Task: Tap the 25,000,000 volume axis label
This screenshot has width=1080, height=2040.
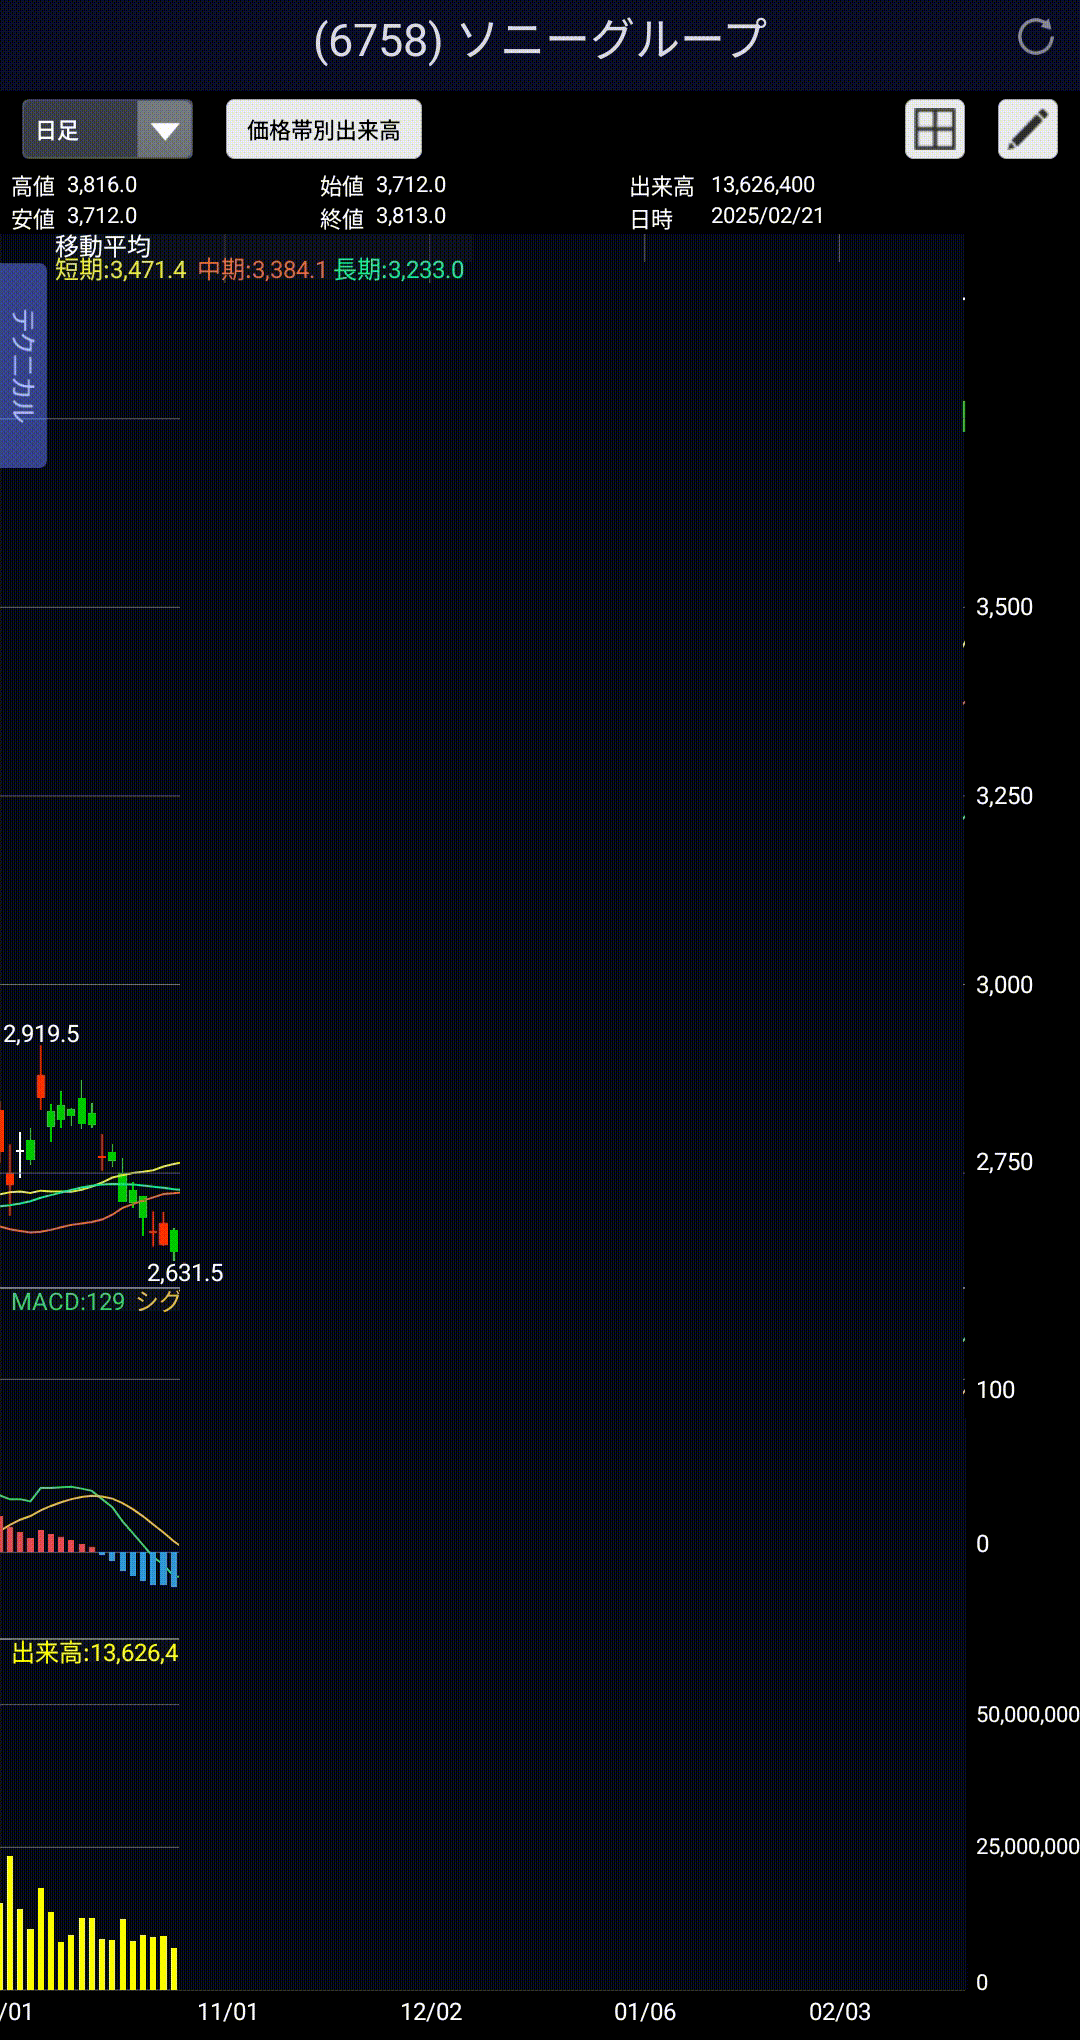Action: (x=1028, y=1847)
